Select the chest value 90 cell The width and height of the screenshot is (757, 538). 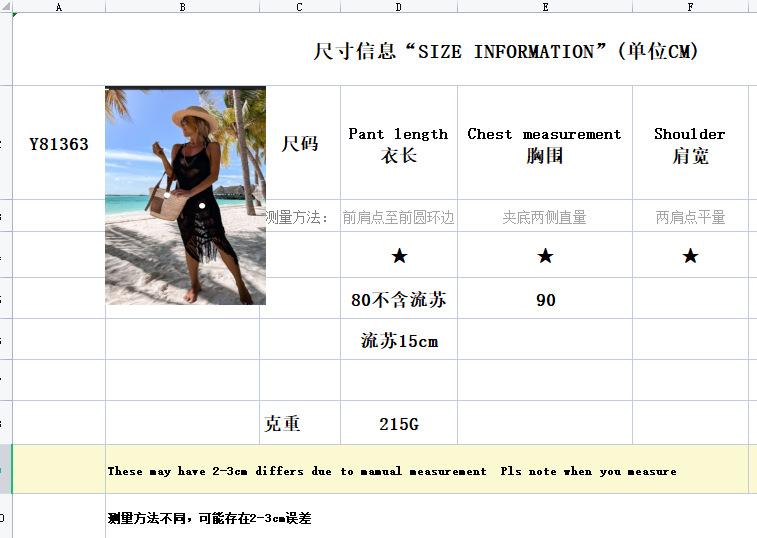click(545, 299)
